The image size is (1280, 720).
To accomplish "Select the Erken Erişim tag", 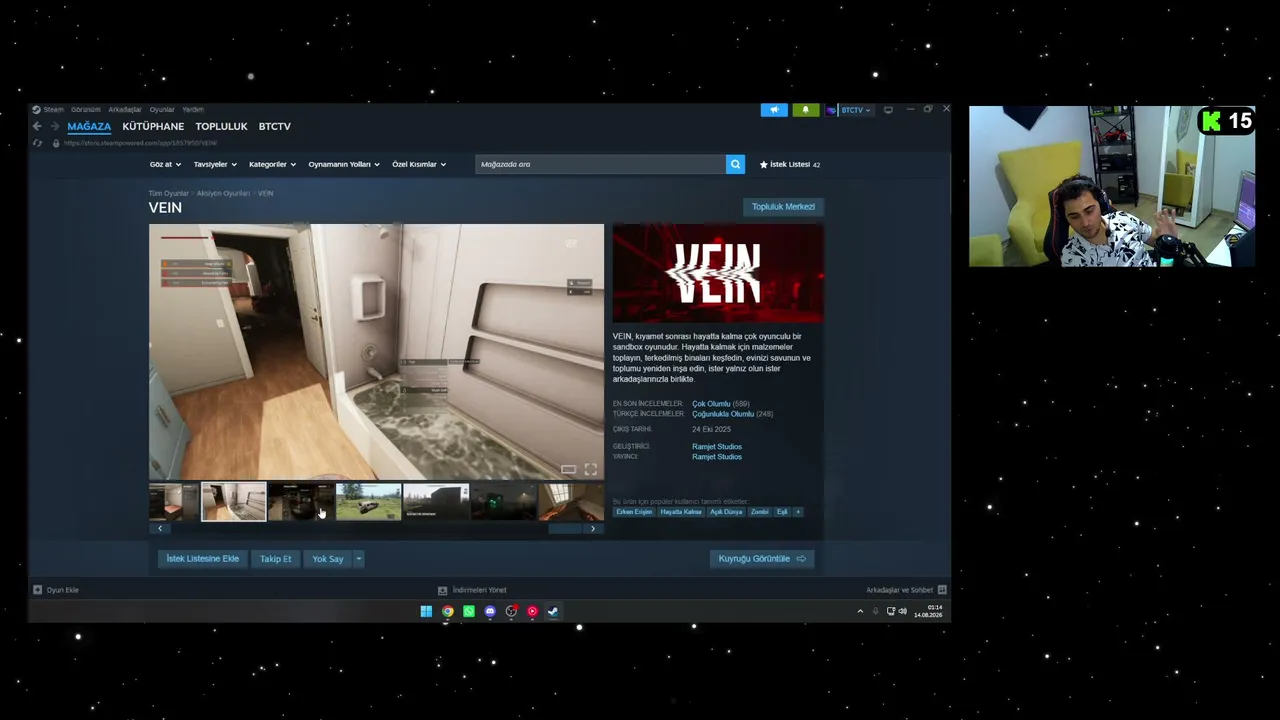I will [634, 512].
